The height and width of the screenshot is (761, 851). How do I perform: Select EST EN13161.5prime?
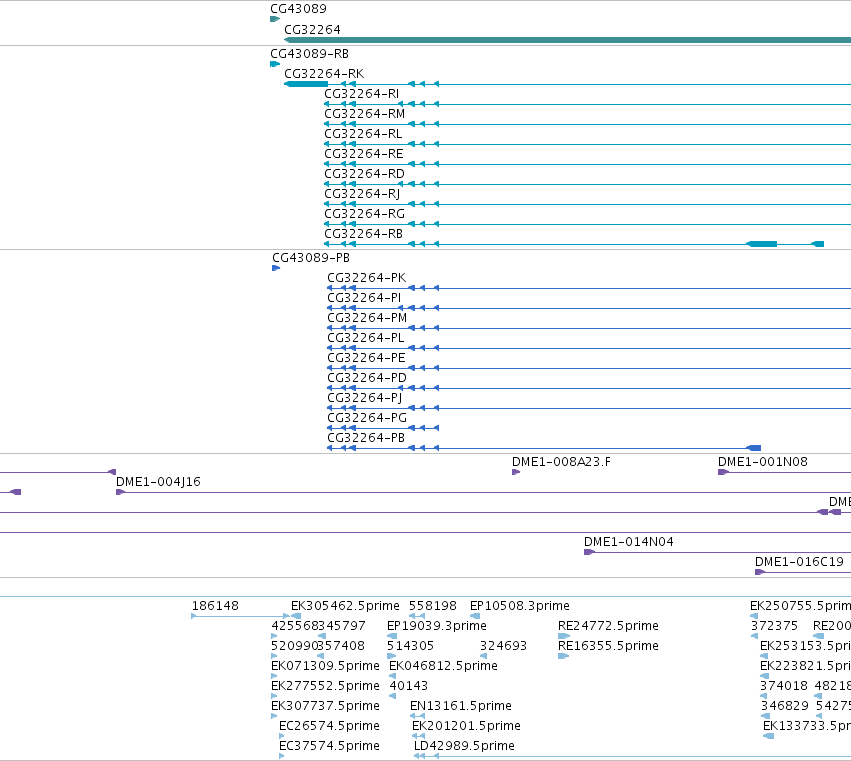[x=461, y=706]
